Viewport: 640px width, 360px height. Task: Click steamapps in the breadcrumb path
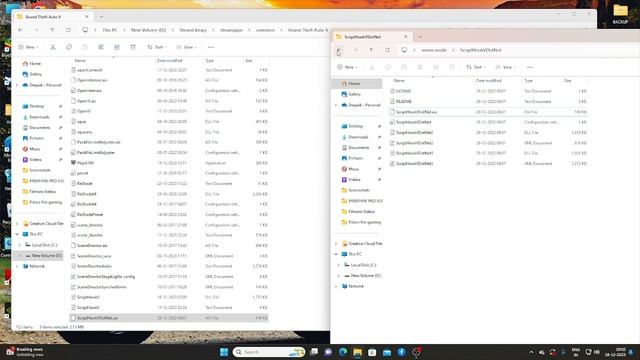(x=231, y=30)
